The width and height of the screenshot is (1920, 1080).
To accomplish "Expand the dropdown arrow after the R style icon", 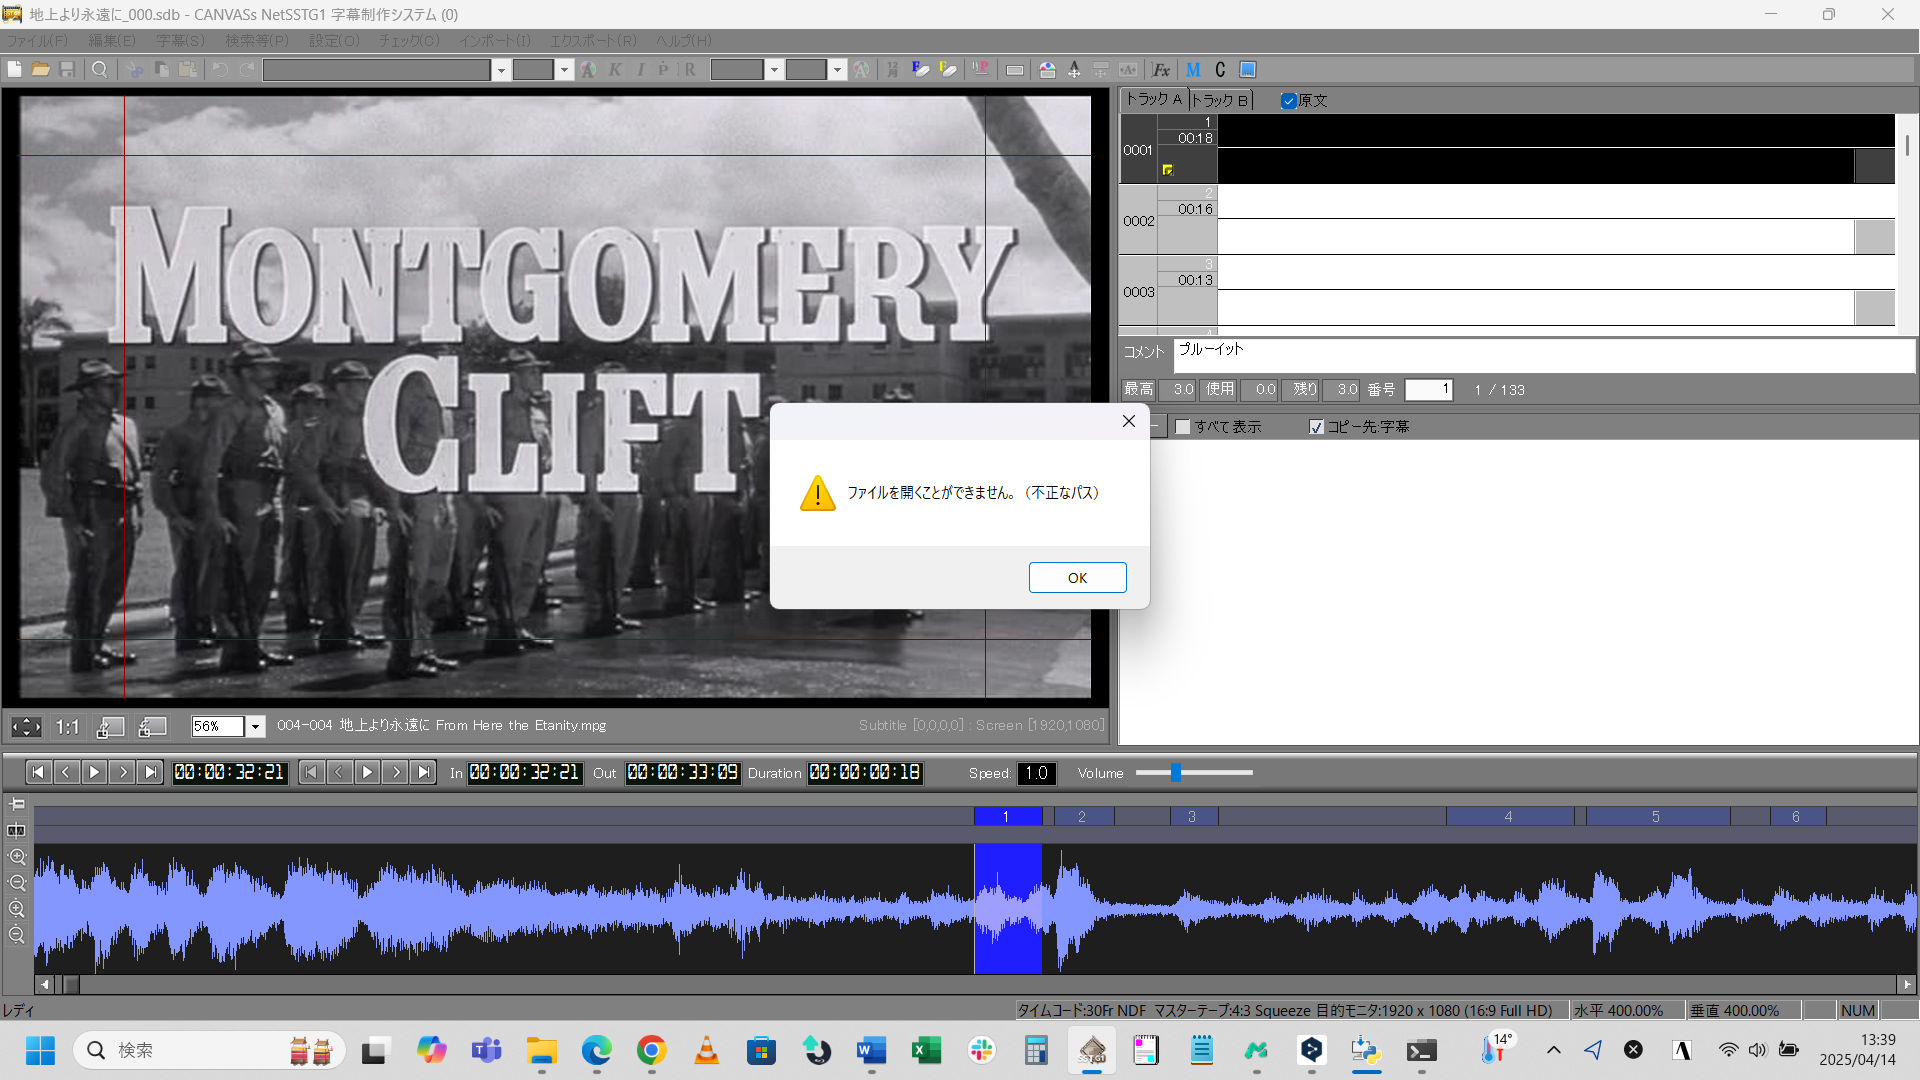I will pos(774,70).
